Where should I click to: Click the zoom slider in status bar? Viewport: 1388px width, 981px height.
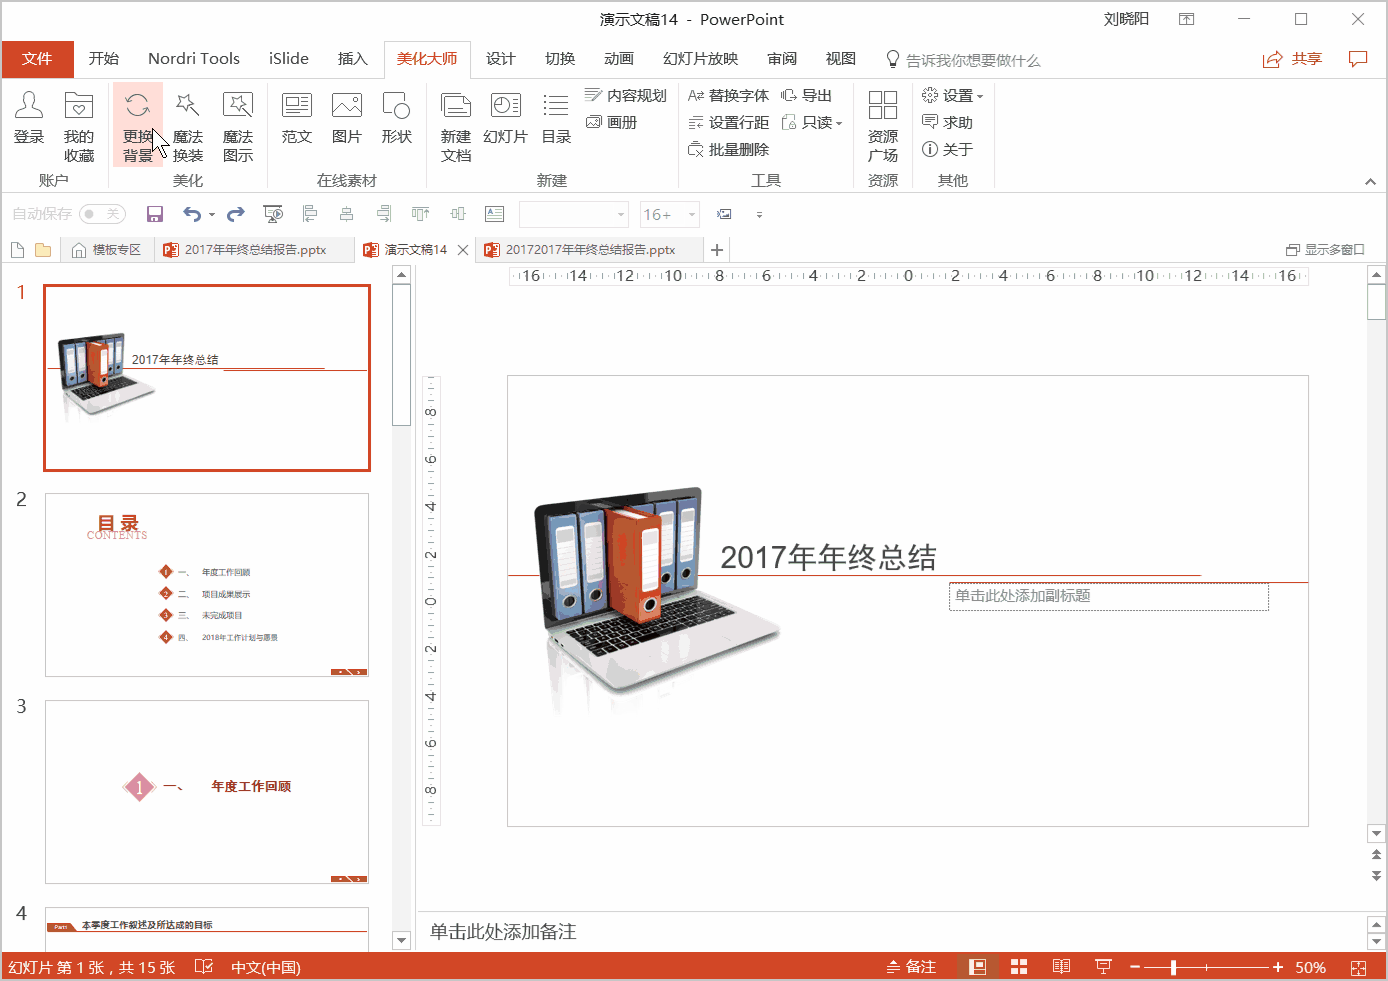(1173, 967)
